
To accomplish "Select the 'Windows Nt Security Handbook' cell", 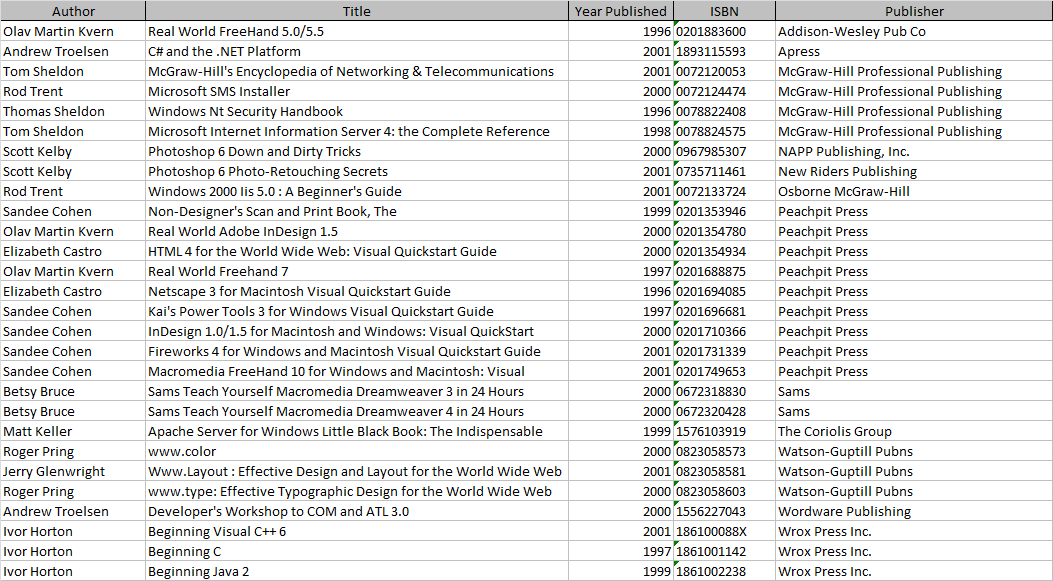I will coord(357,111).
